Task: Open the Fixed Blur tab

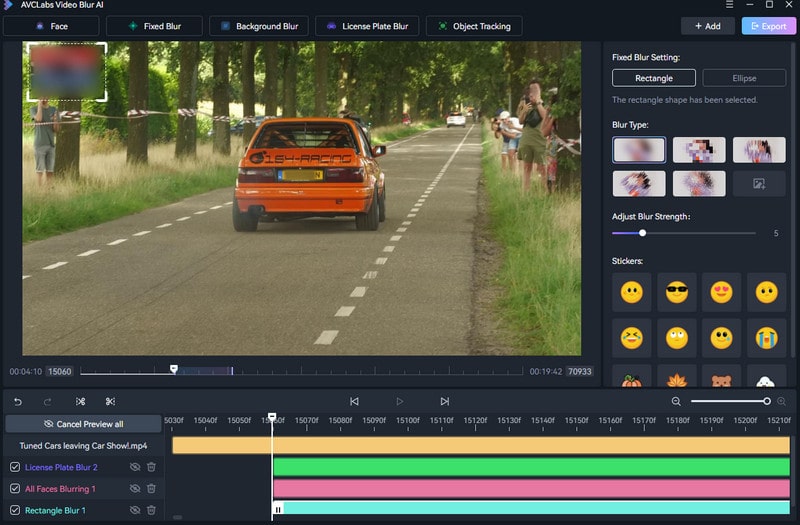Action: [154, 26]
